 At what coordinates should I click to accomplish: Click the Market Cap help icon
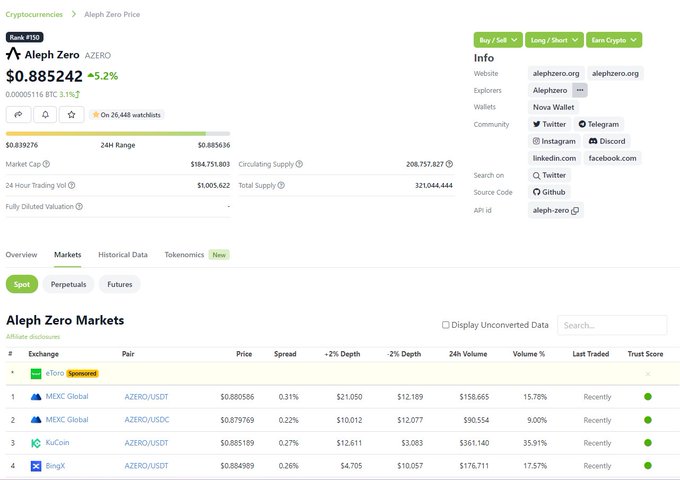pyautogui.click(x=46, y=164)
